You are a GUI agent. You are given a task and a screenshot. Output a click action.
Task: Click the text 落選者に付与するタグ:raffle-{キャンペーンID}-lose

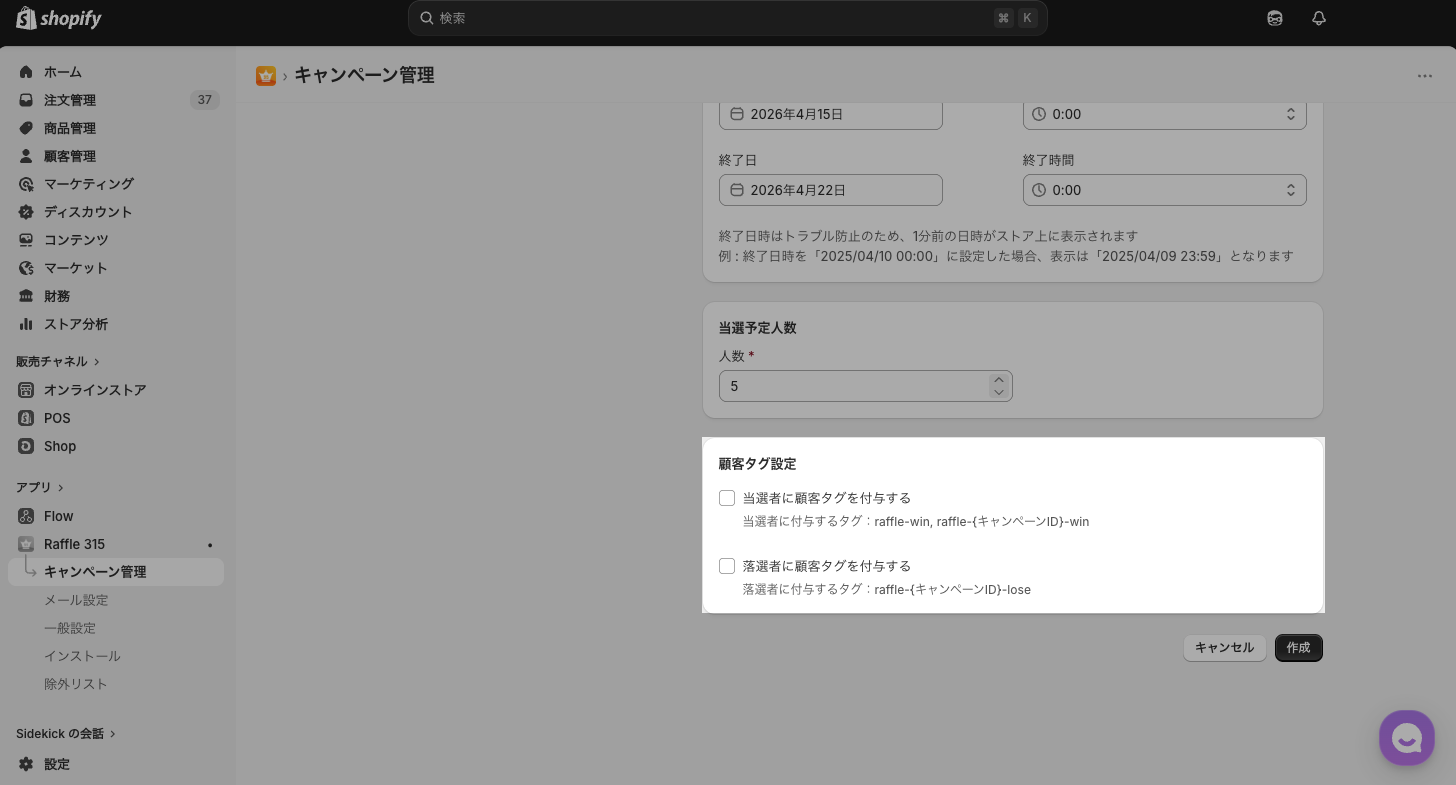[887, 590]
